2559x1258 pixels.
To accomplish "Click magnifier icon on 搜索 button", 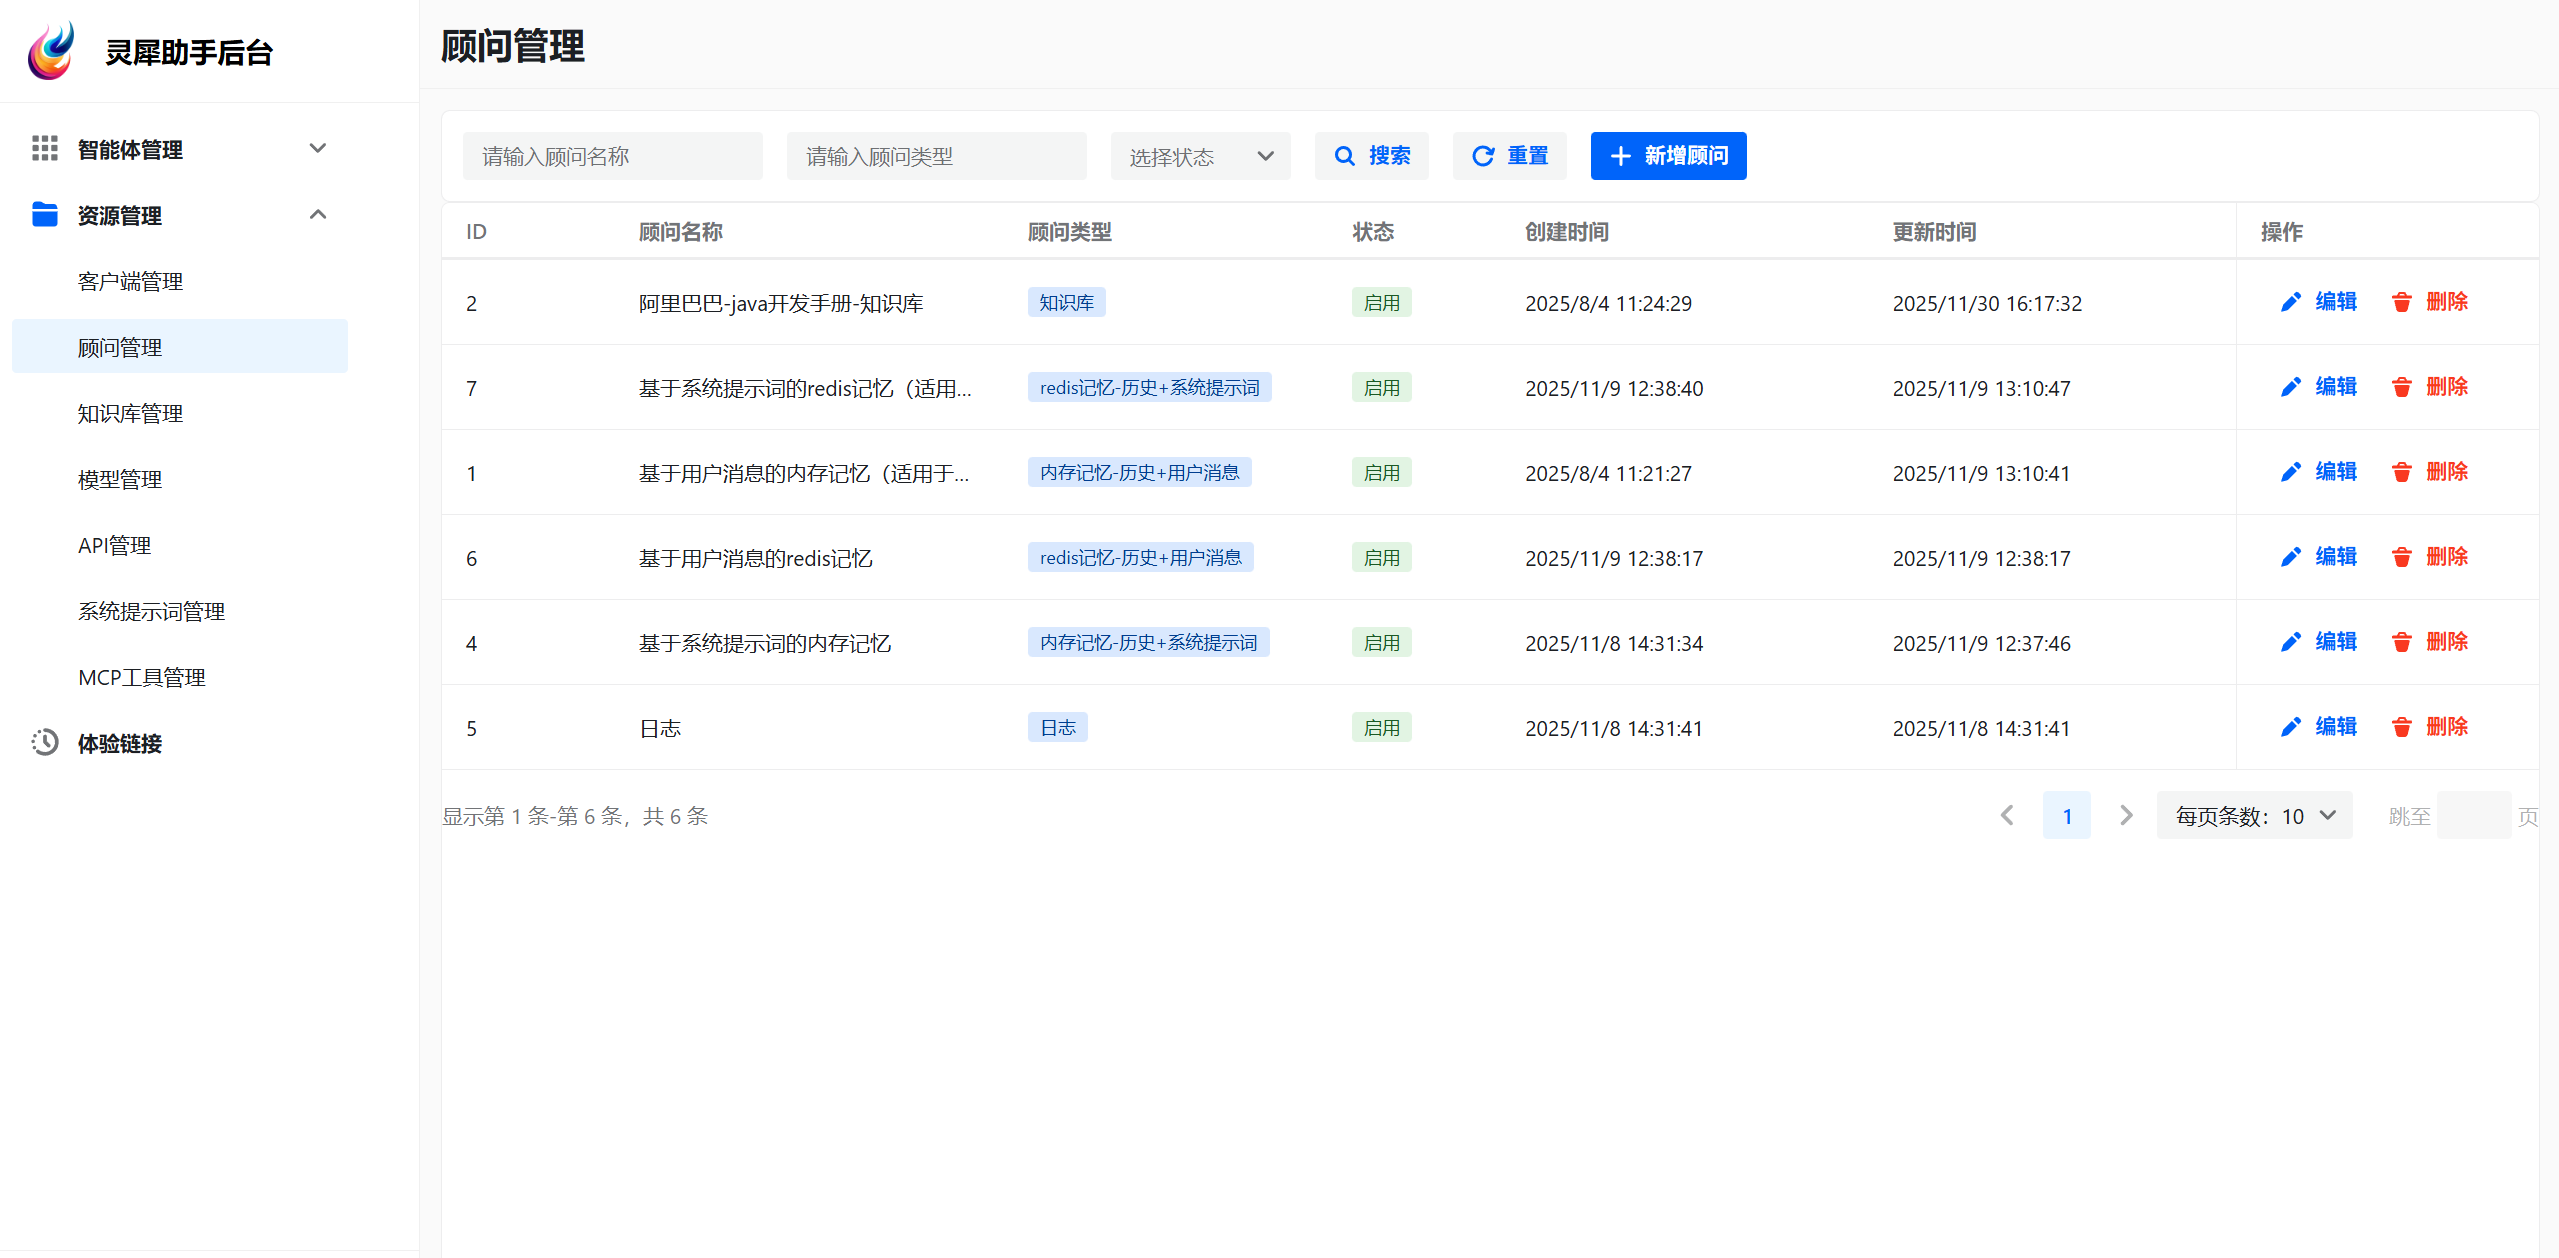I will (x=1345, y=156).
